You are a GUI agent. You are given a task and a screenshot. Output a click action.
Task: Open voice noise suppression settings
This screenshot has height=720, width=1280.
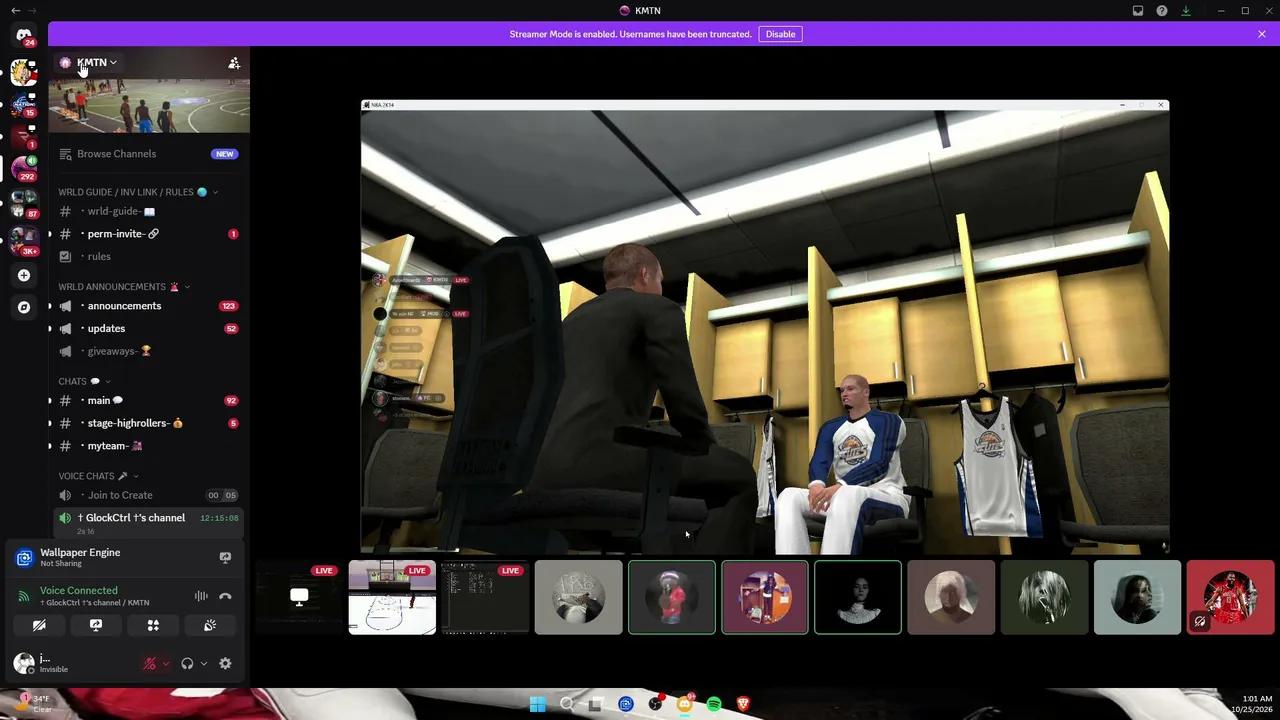[201, 596]
